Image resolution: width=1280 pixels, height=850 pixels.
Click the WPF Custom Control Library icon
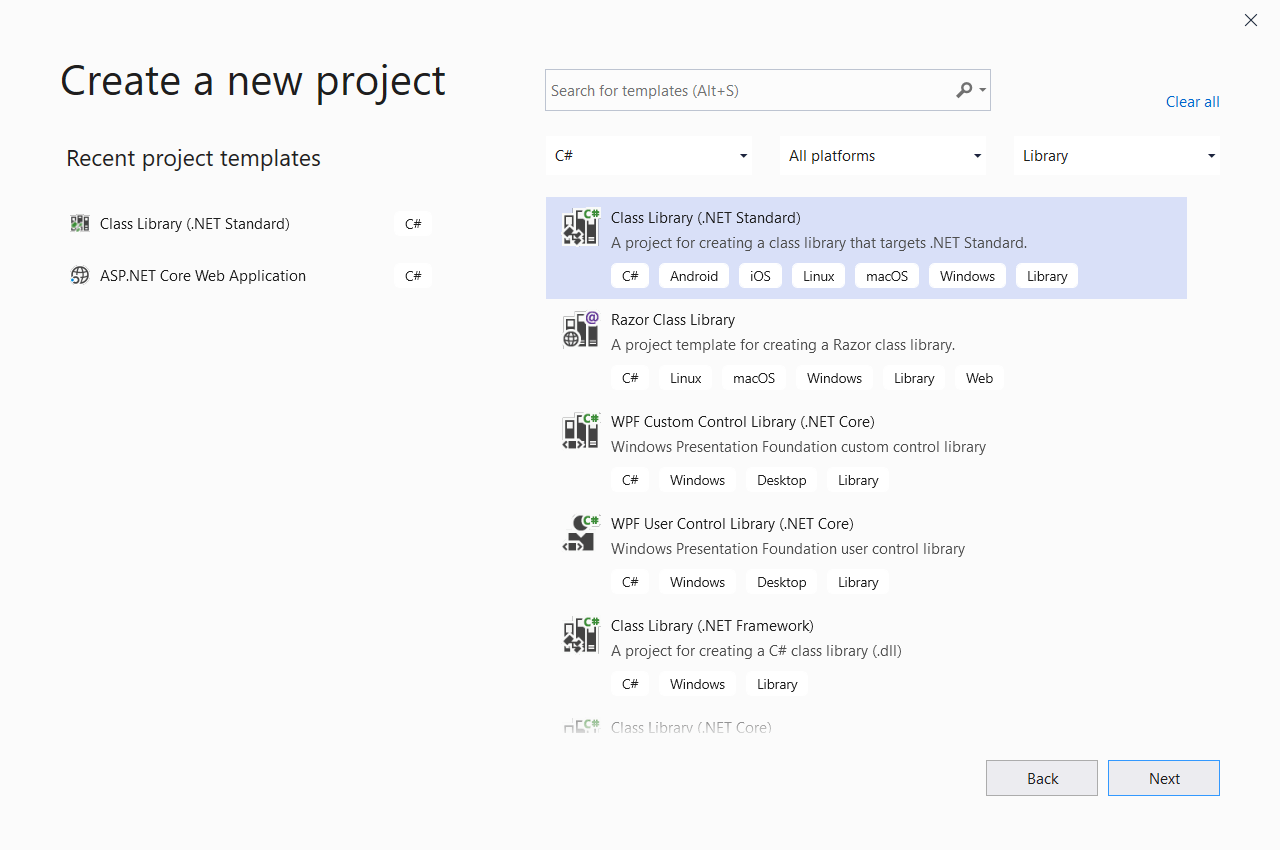pos(580,431)
